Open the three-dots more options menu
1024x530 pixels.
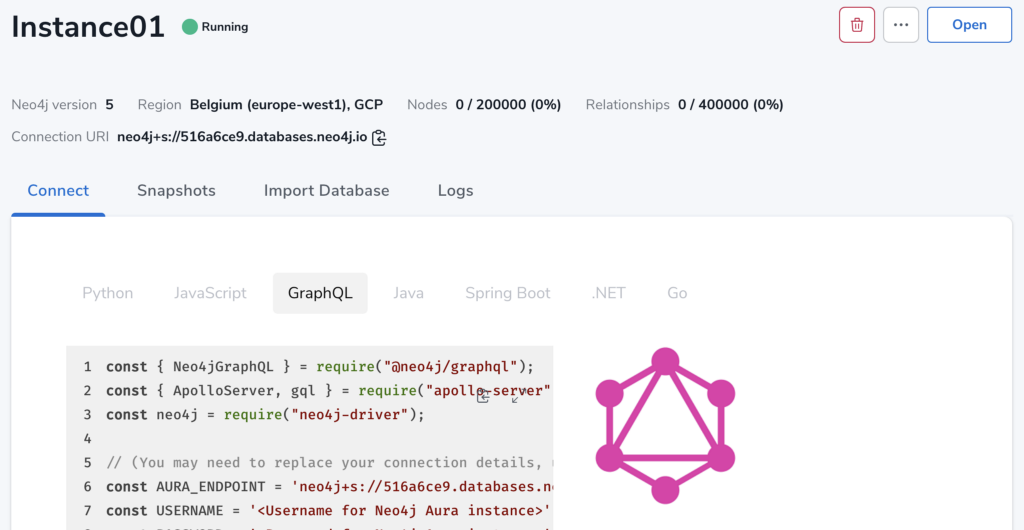click(x=901, y=25)
